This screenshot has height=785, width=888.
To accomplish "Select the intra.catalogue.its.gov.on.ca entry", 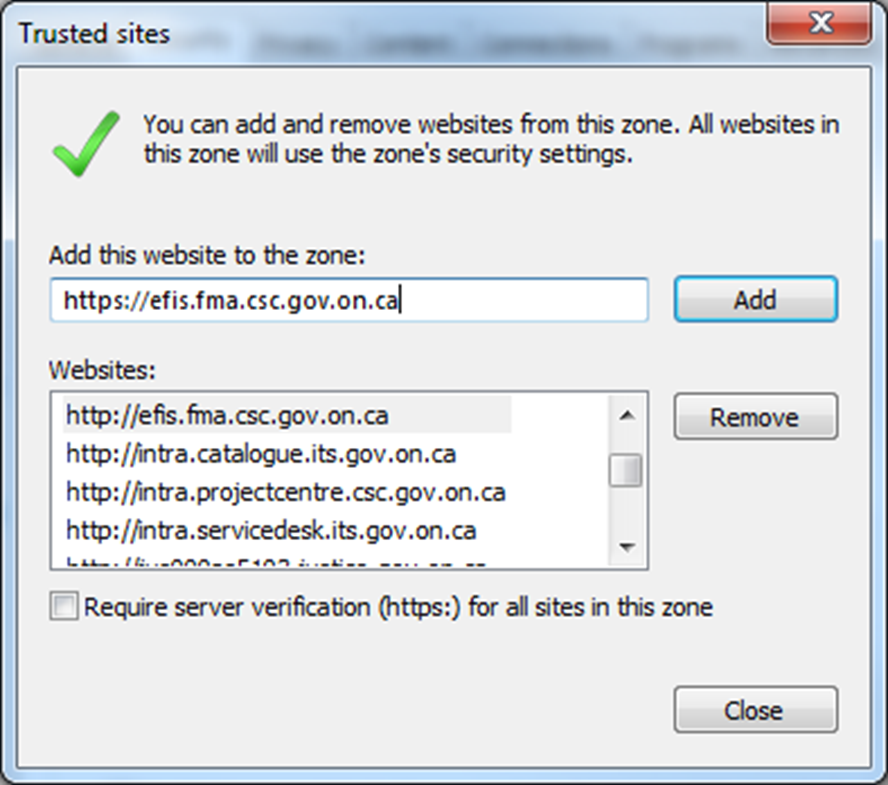I will tap(260, 454).
